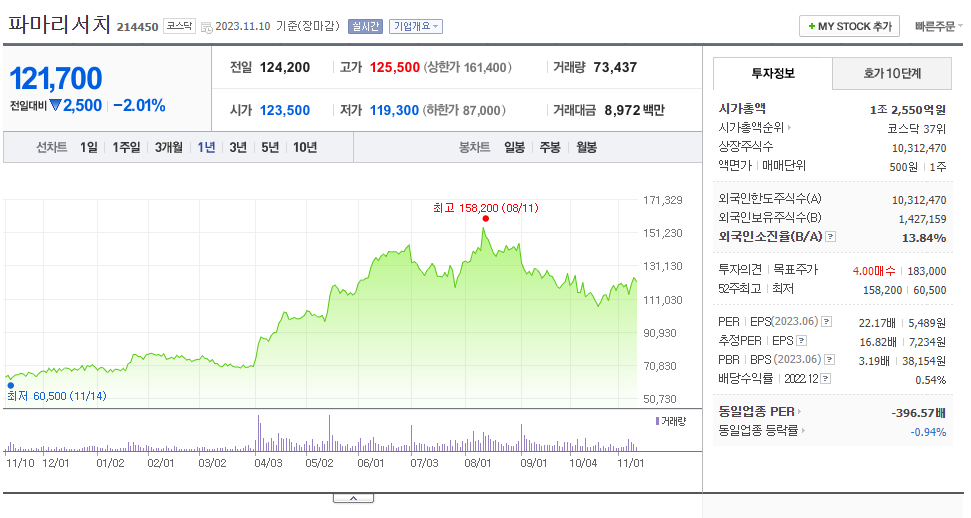
Task: Click the volume value 73,437
Action: click(x=615, y=68)
